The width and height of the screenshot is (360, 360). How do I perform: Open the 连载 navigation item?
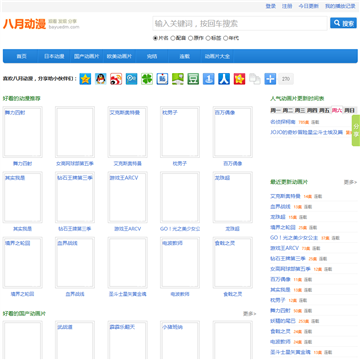point(184,56)
